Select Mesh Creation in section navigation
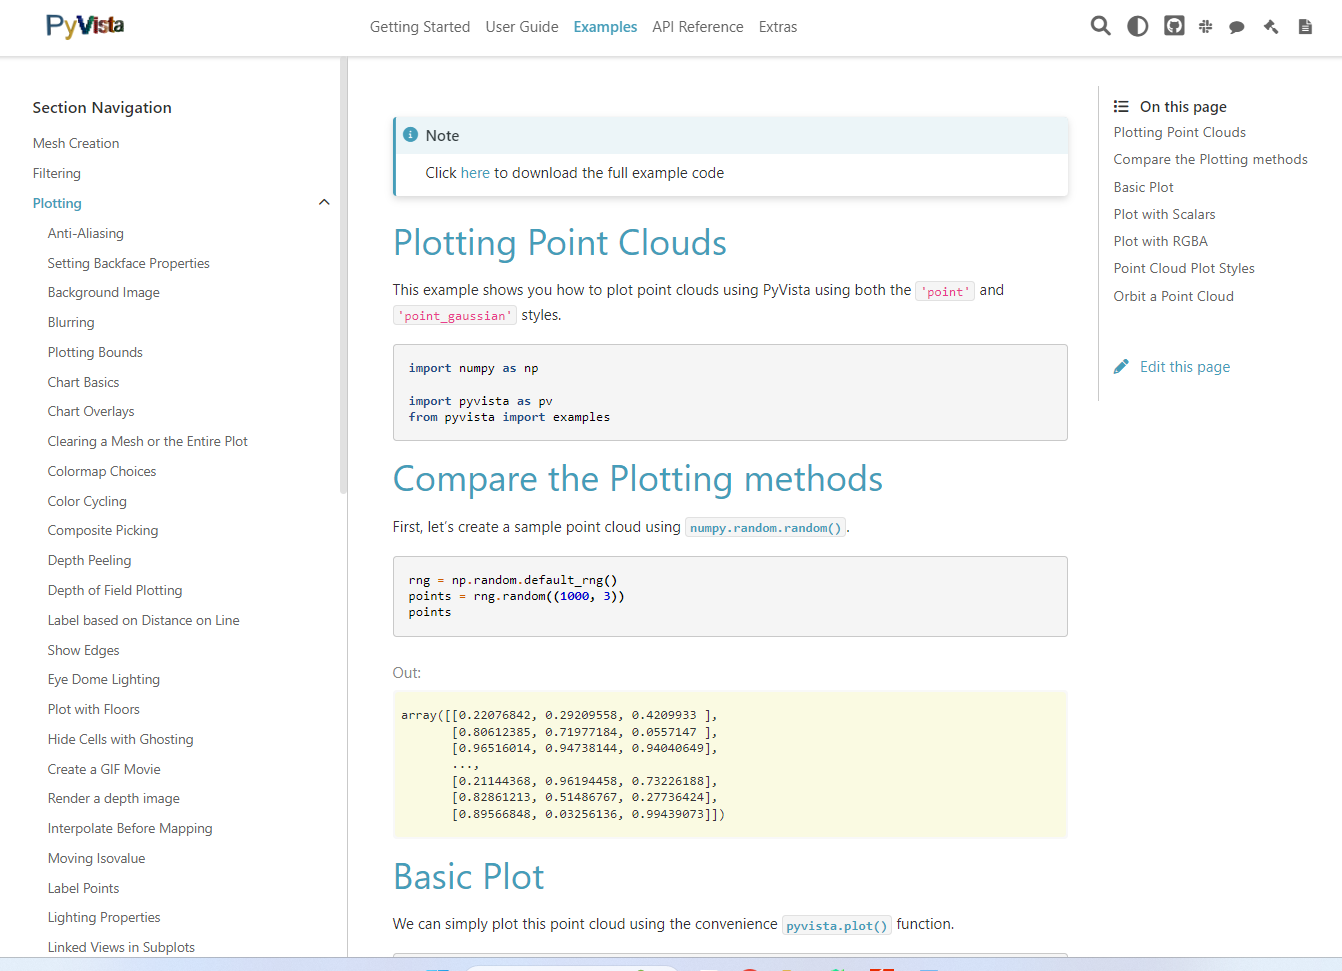The width and height of the screenshot is (1342, 971). coord(76,144)
